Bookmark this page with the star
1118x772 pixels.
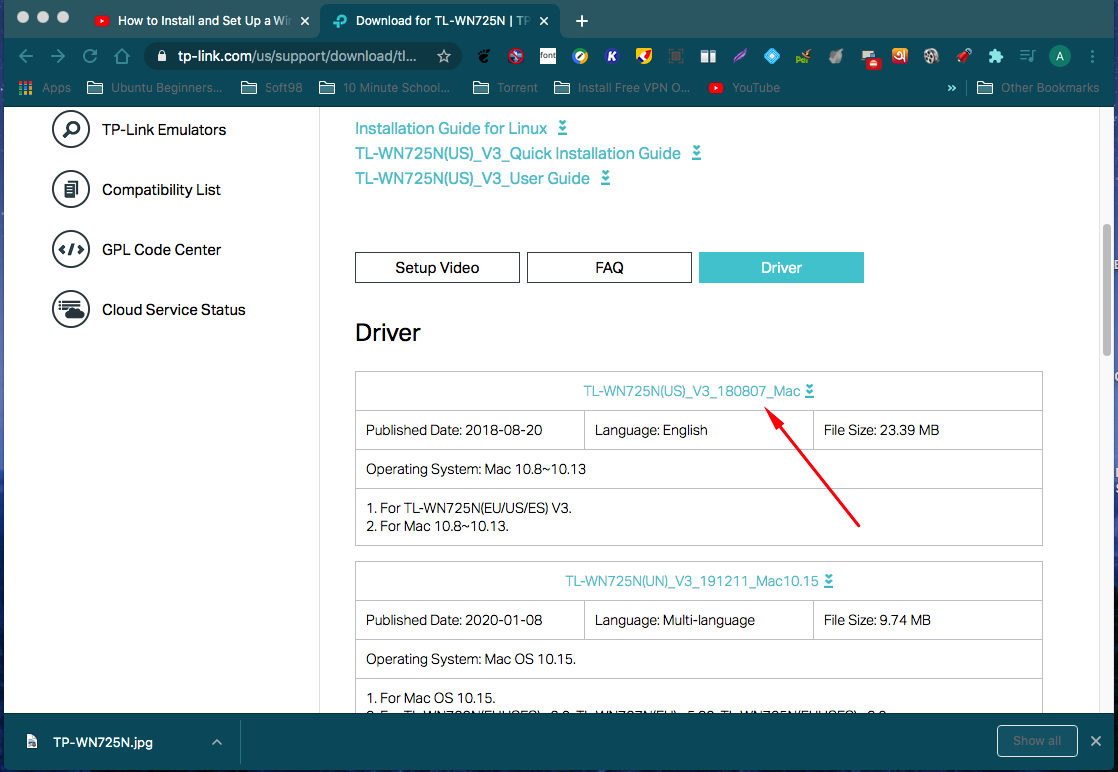443,56
